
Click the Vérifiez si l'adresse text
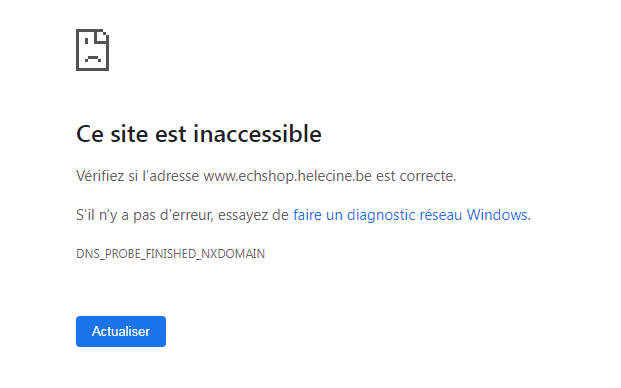coord(137,176)
